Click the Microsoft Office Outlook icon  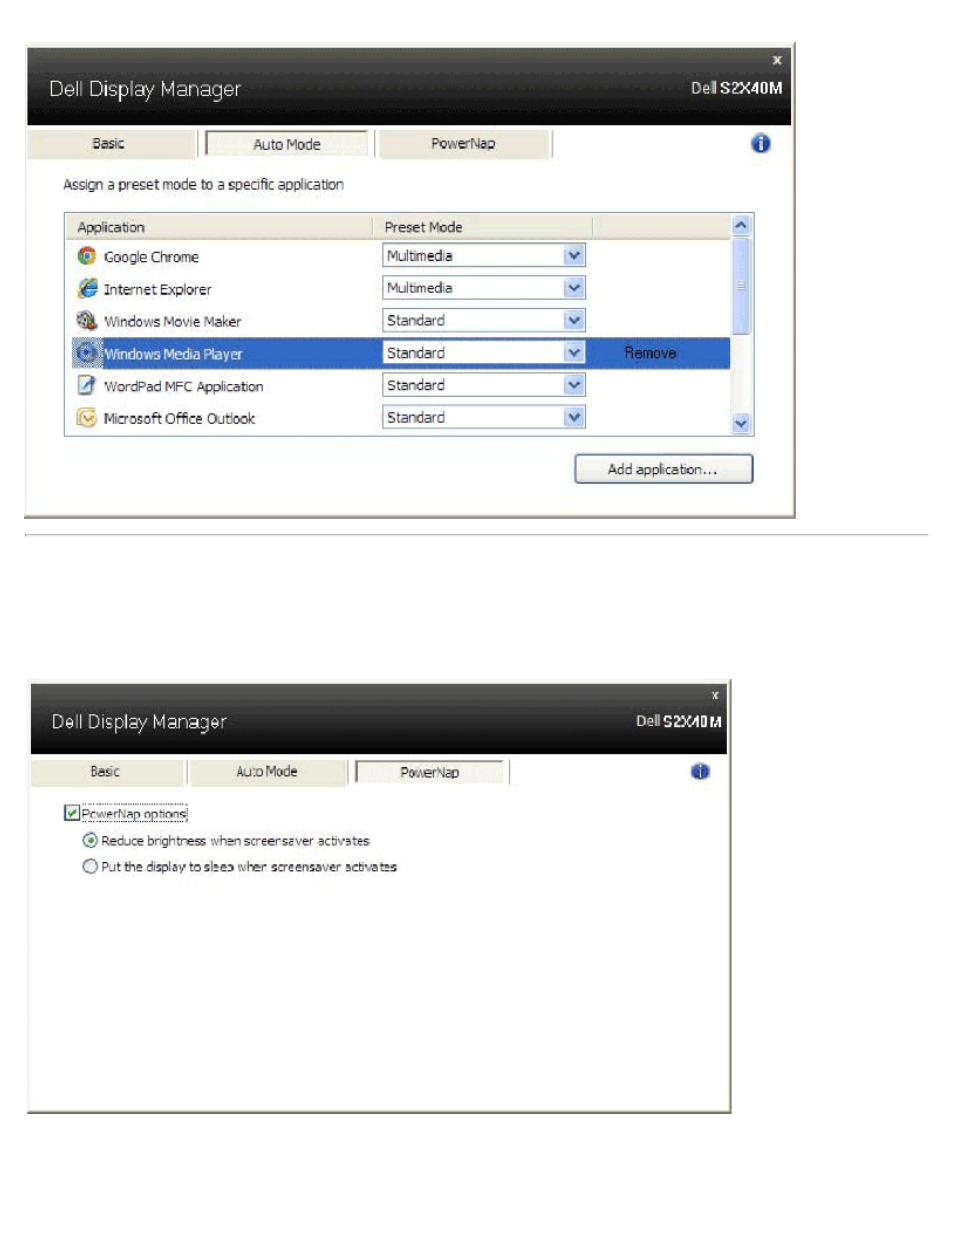(87, 418)
